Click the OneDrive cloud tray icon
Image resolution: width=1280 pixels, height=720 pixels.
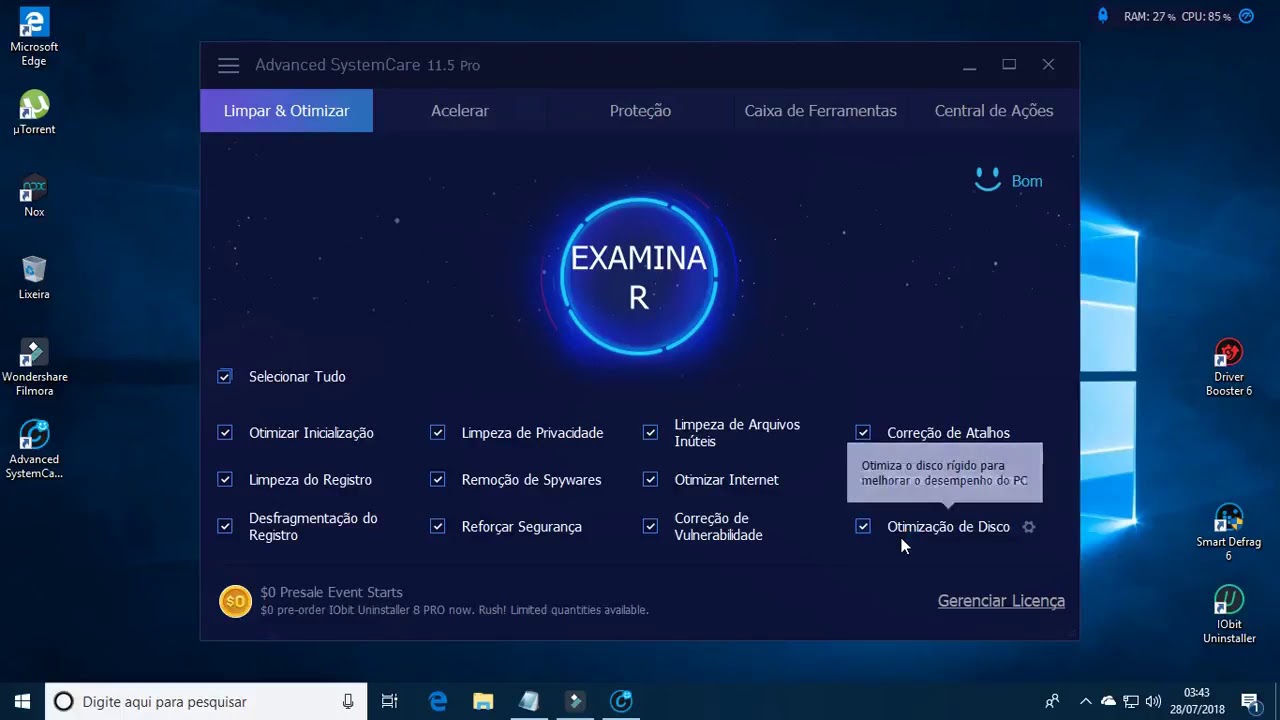point(1108,701)
